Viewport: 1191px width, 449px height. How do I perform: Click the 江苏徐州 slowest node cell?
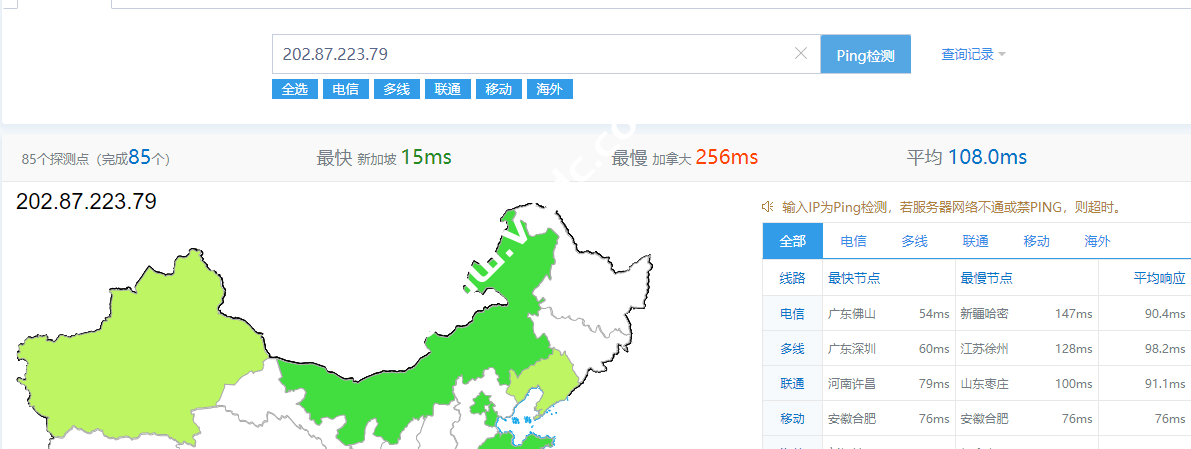[x=984, y=348]
